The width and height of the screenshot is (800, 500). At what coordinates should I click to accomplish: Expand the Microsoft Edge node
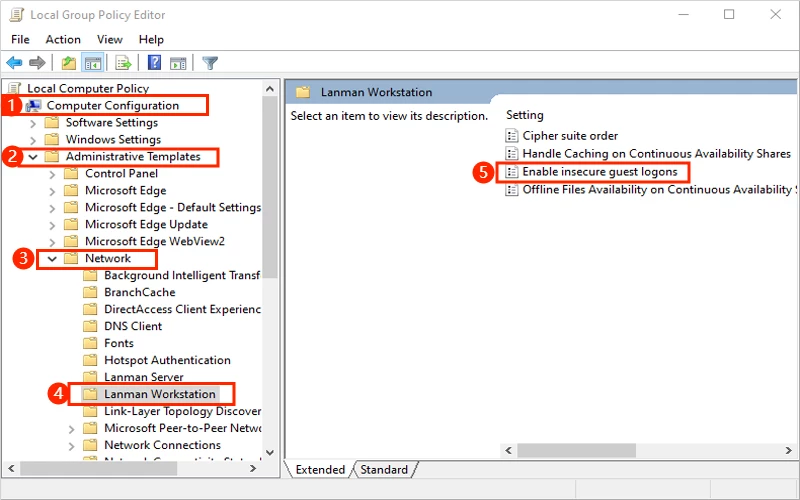point(52,191)
